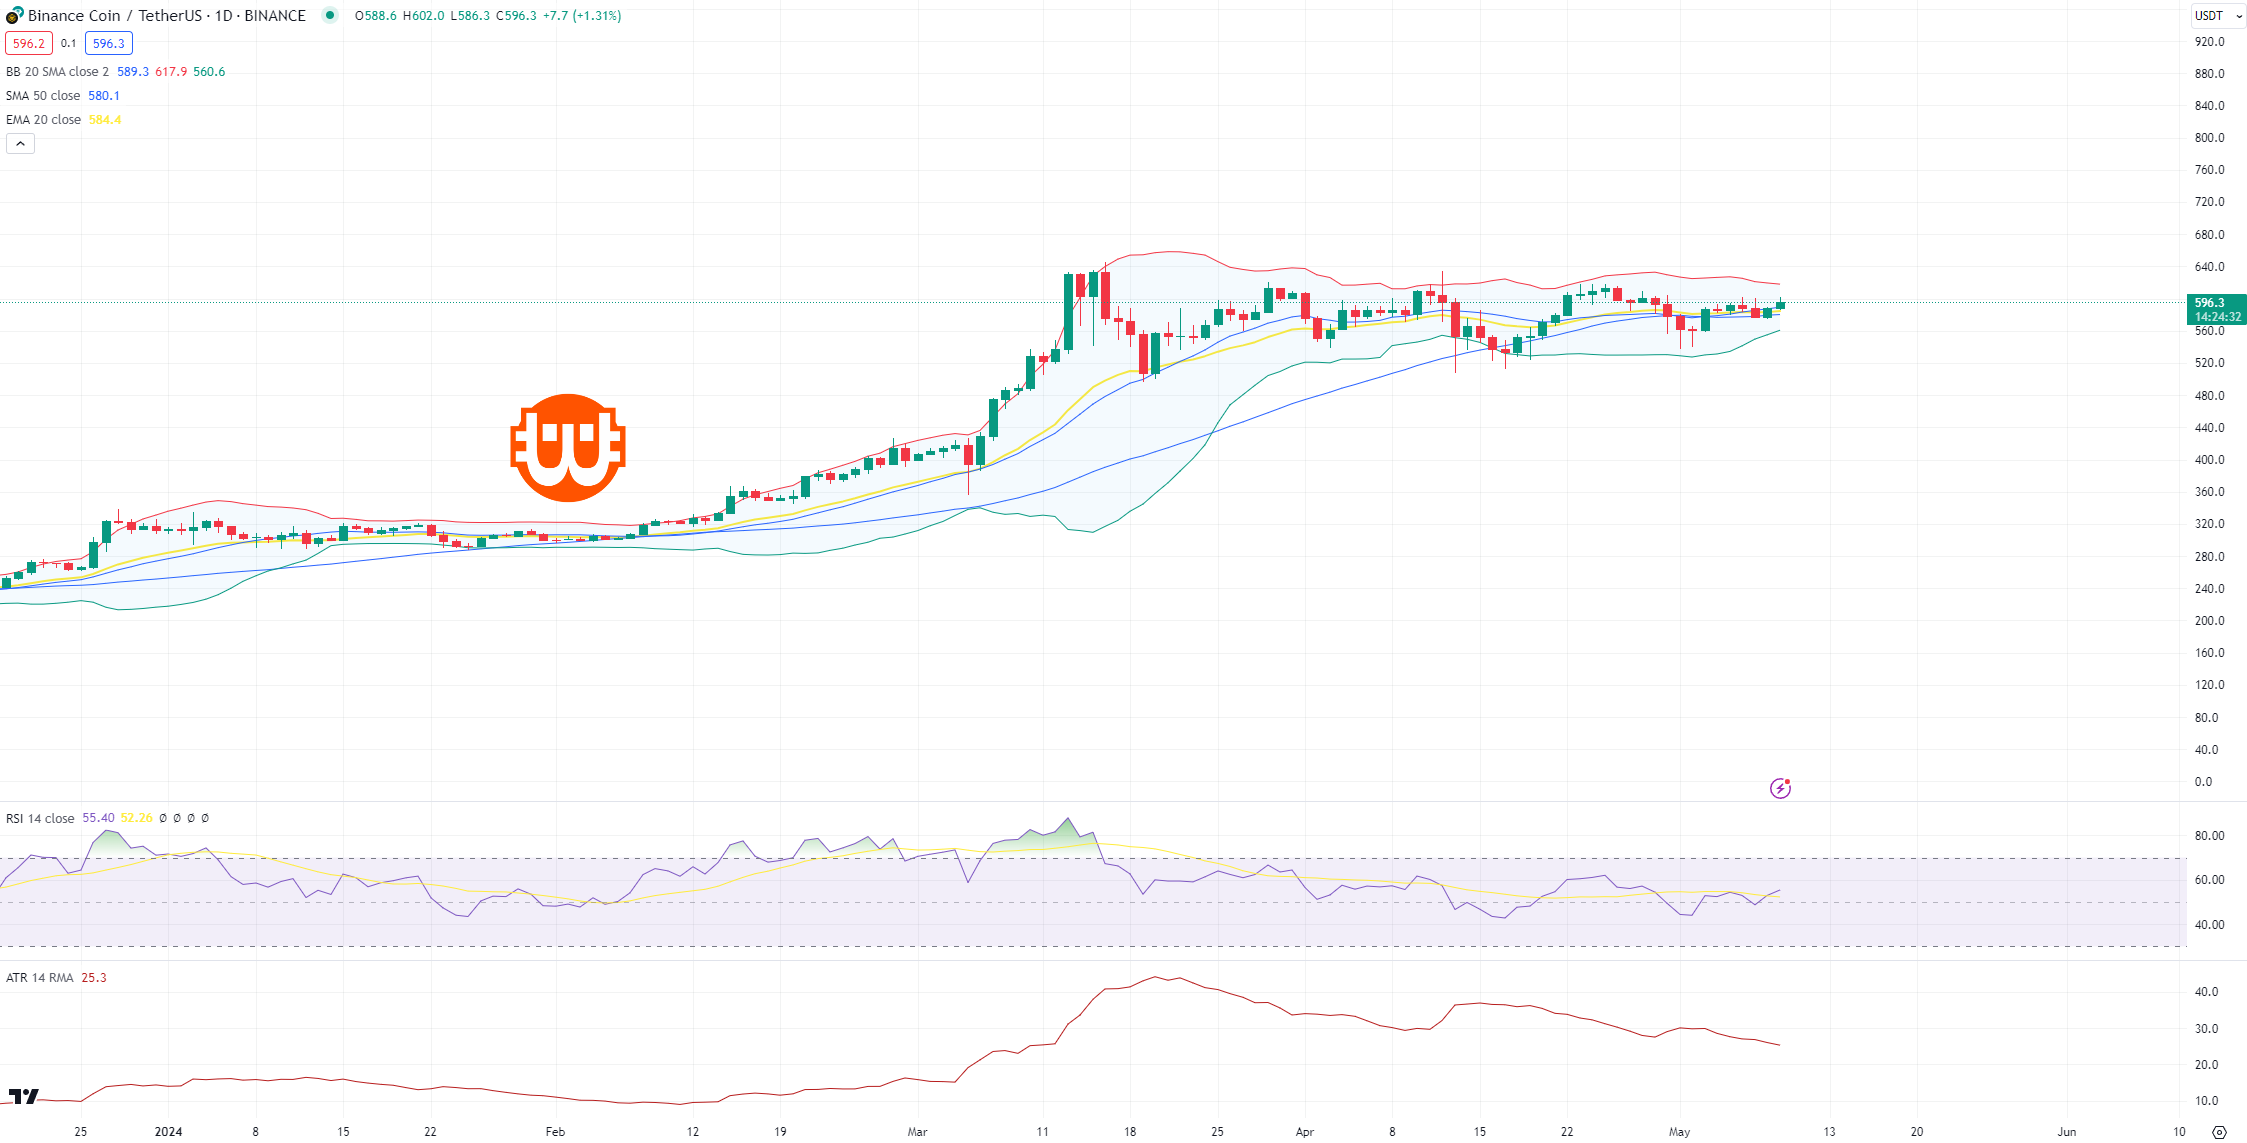Image resolution: width=2247 pixels, height=1143 pixels.
Task: Open the purple lightning events icon
Action: (1780, 788)
